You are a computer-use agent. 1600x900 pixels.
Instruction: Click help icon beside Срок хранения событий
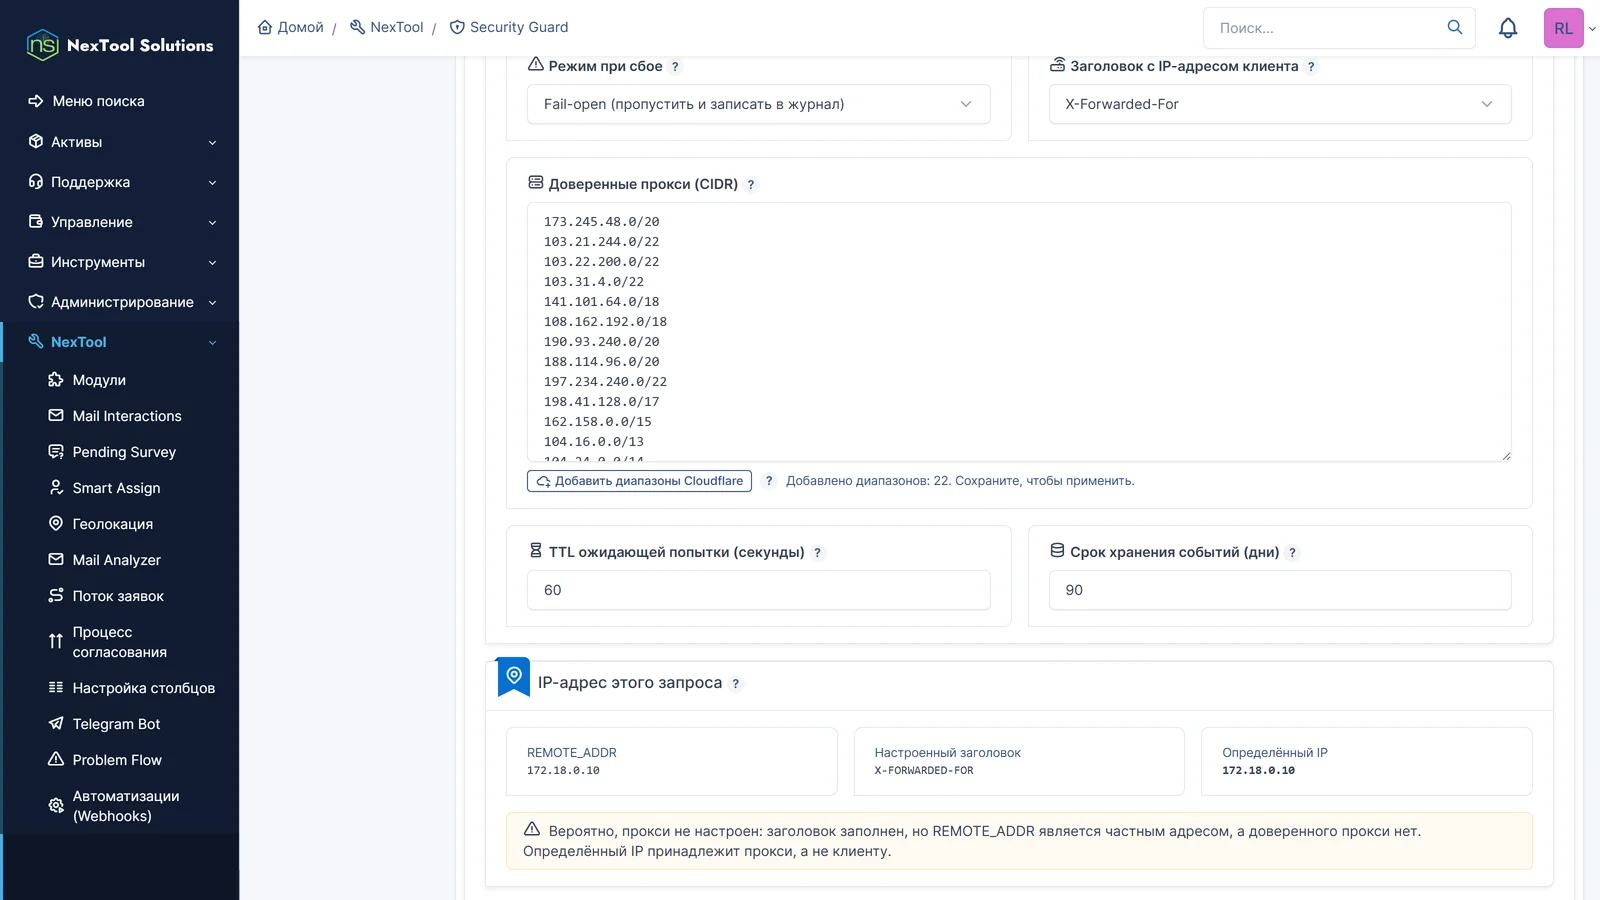point(1292,553)
